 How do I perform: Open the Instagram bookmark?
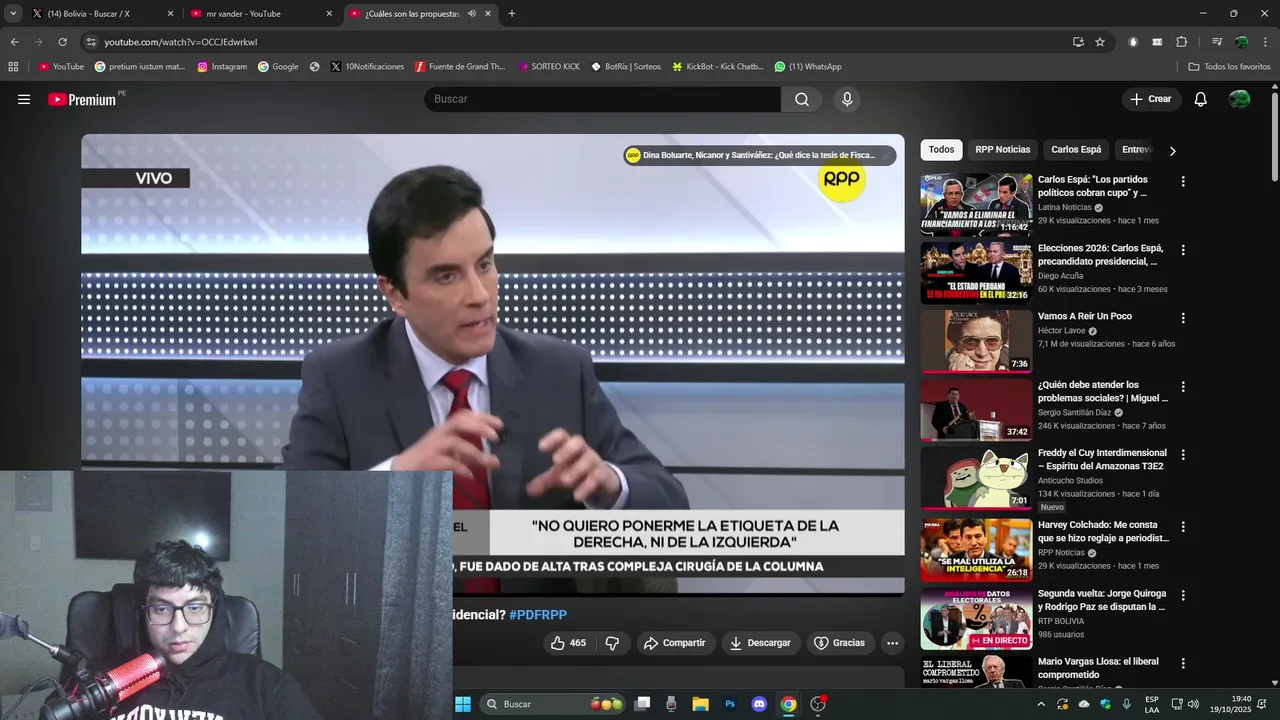[222, 67]
